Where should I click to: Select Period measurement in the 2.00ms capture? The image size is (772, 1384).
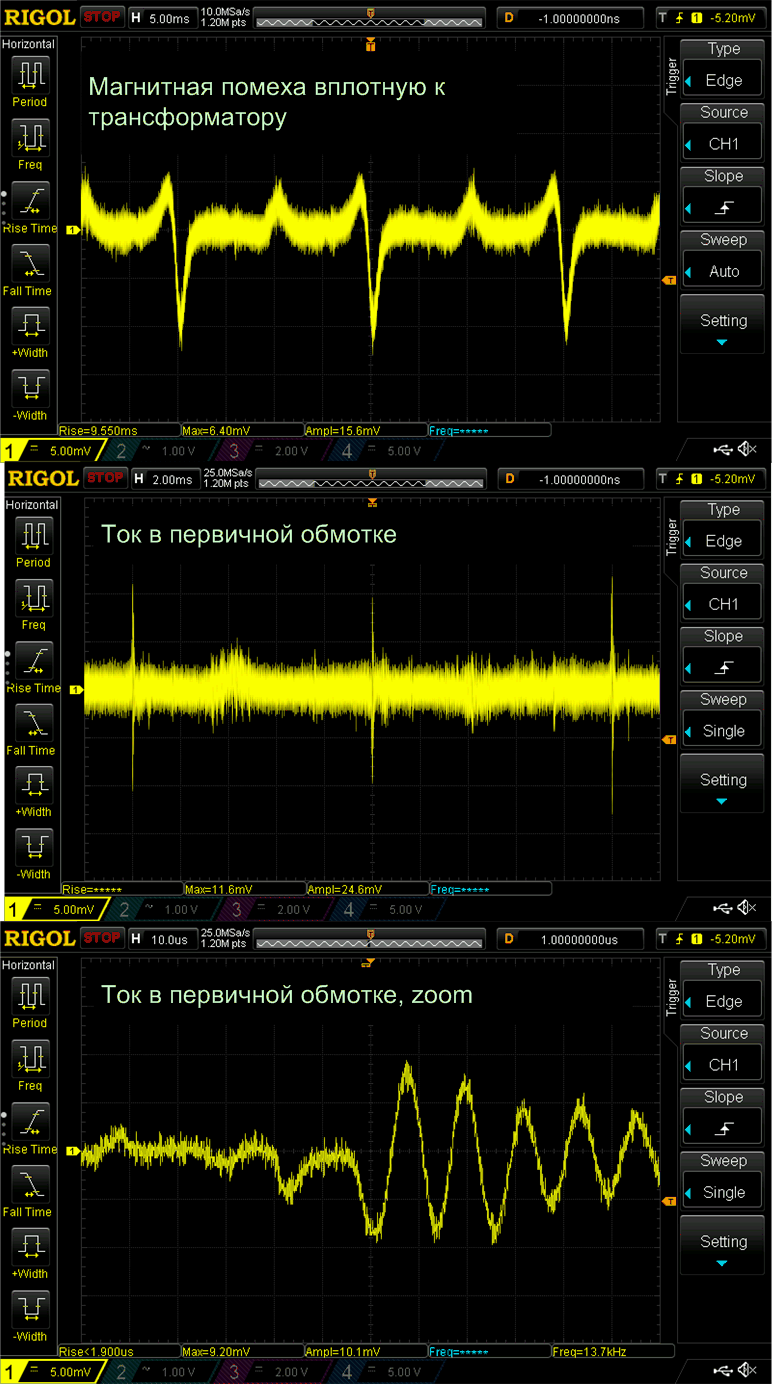coord(33,535)
